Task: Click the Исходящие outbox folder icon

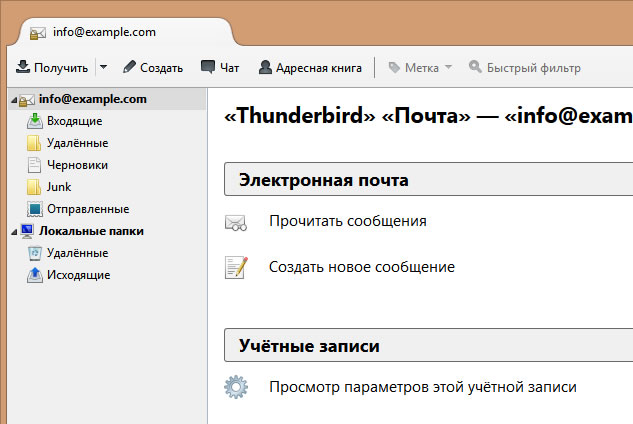Action: pos(35,275)
